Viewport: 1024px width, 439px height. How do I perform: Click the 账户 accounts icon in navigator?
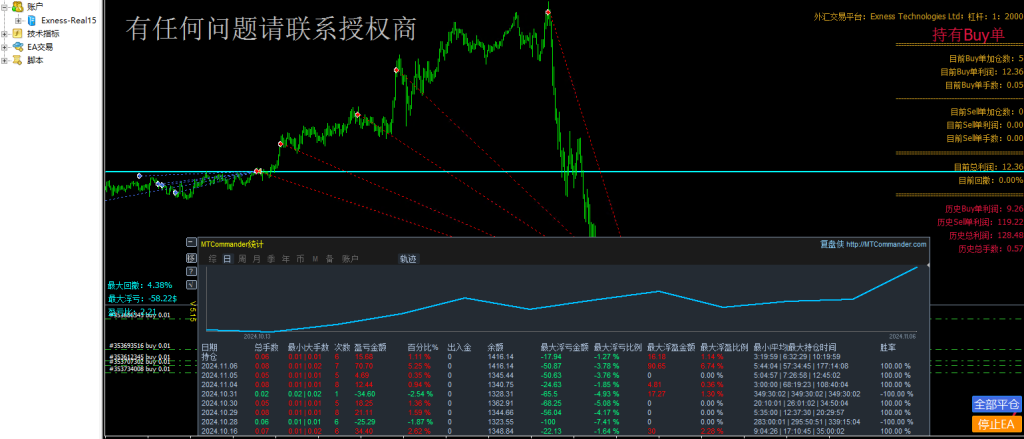(17, 7)
